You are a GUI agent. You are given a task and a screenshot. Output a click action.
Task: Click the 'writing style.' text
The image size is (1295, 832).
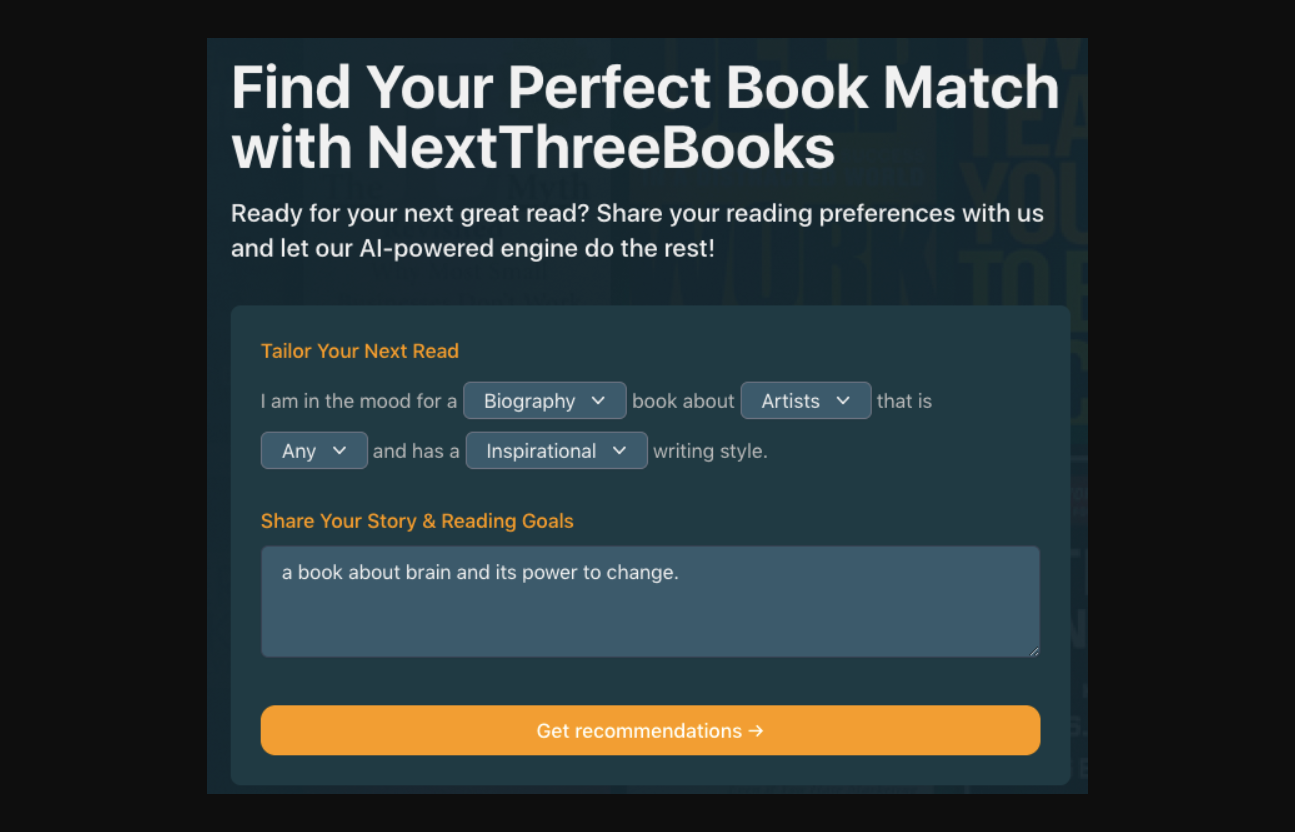pos(710,451)
